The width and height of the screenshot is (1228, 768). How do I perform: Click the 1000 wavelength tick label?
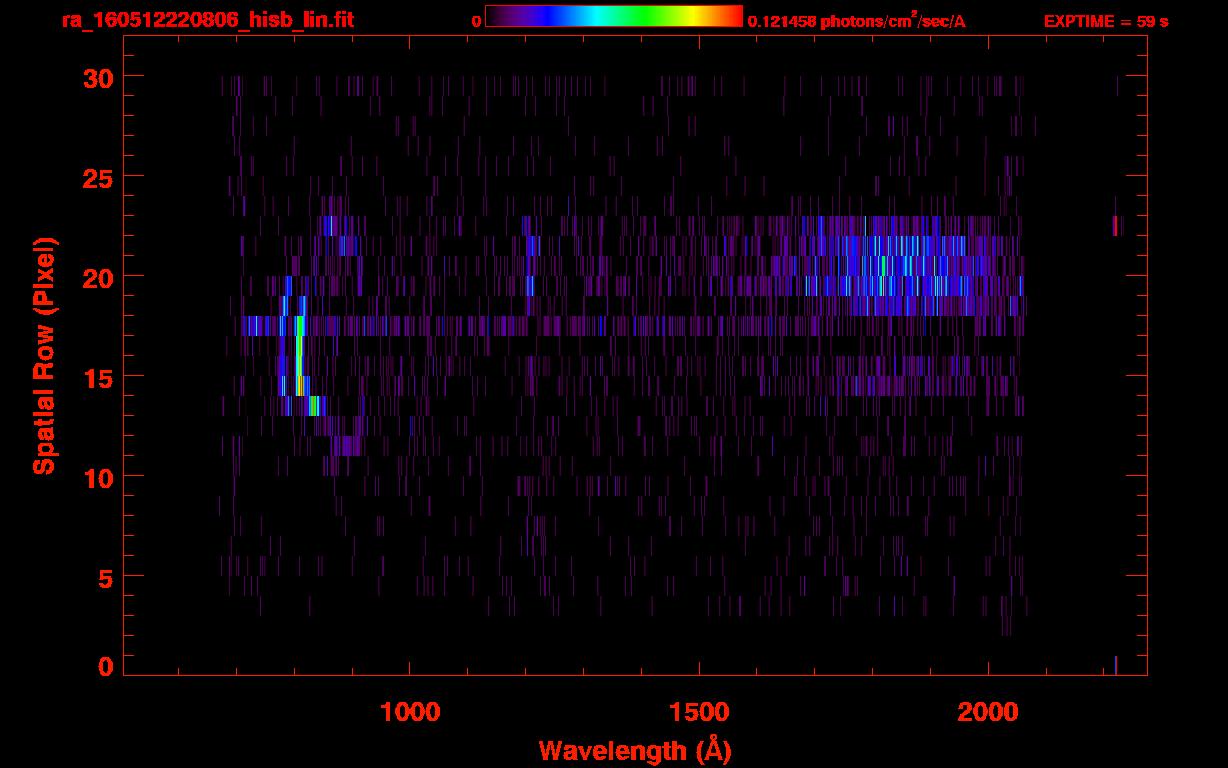[410, 712]
